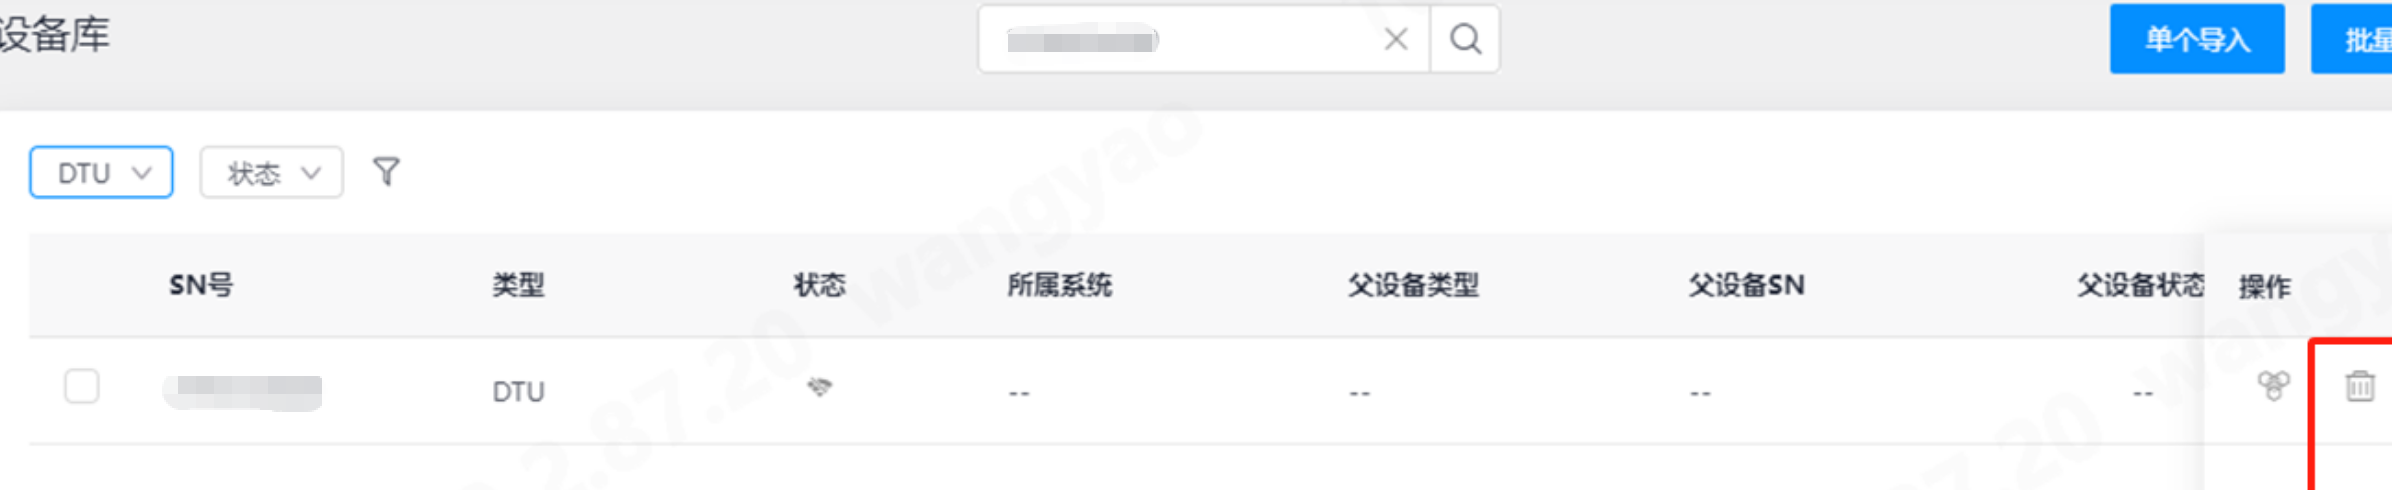Click the 状态 column header

coord(820,285)
